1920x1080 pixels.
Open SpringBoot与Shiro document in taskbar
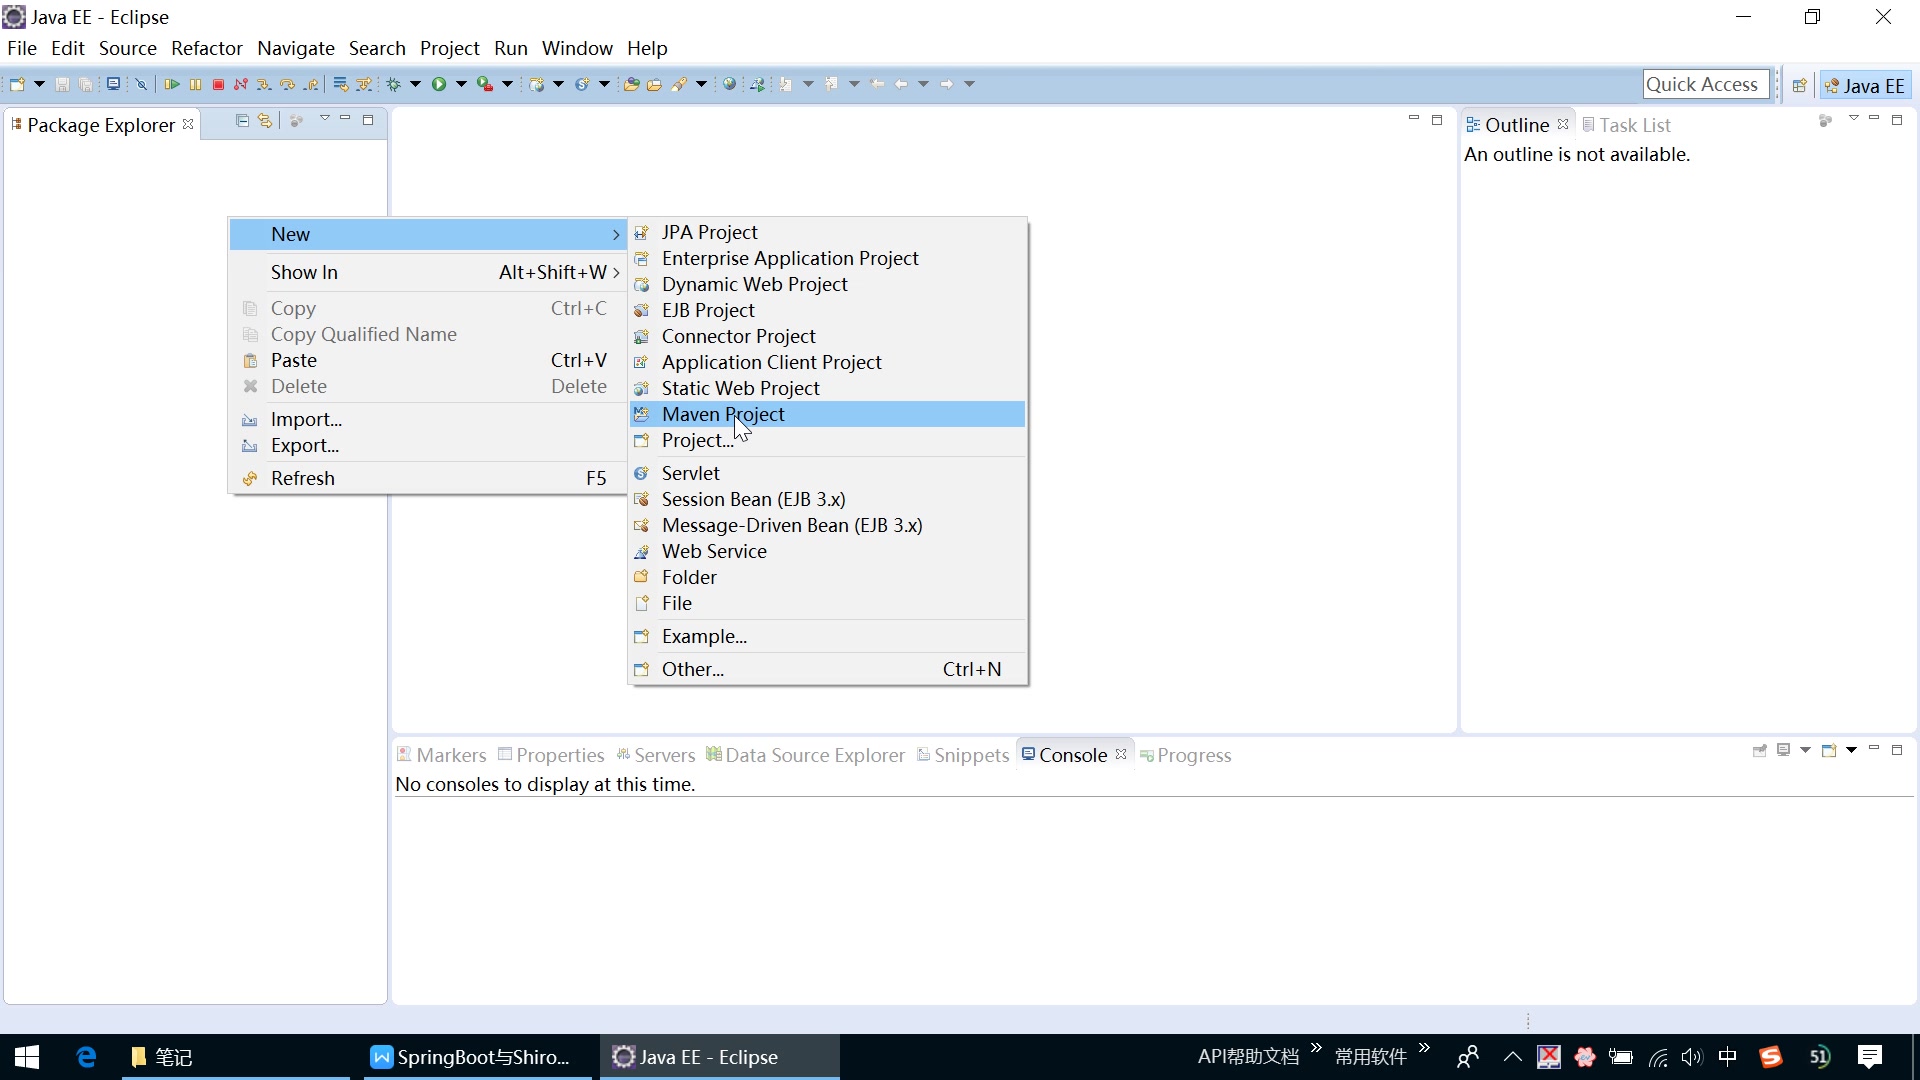(472, 1057)
